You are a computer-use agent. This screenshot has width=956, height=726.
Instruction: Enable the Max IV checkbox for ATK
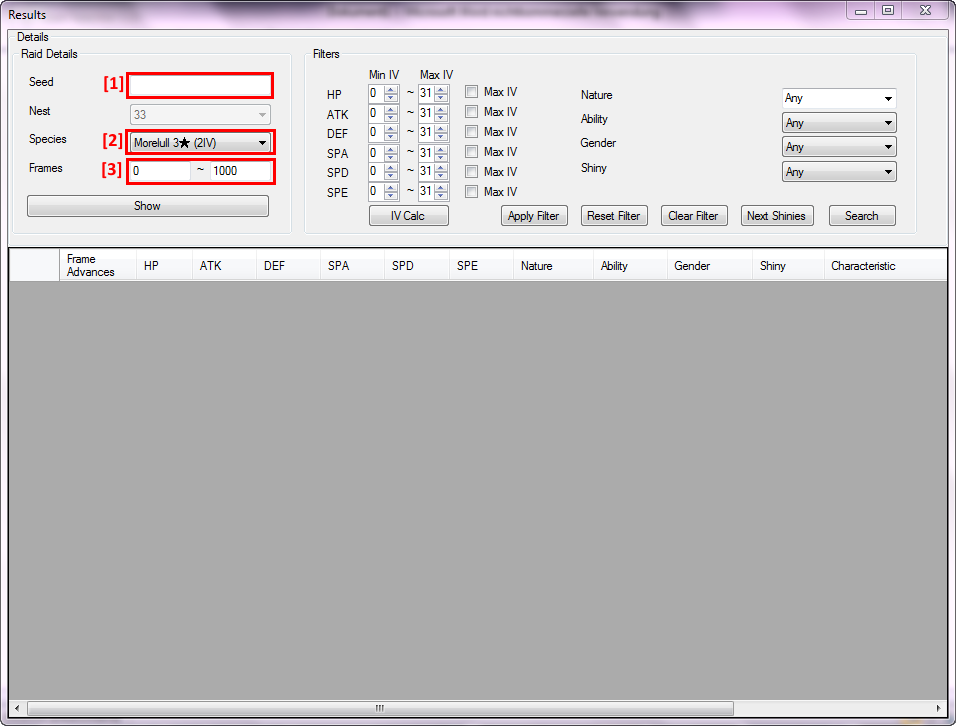[x=471, y=111]
